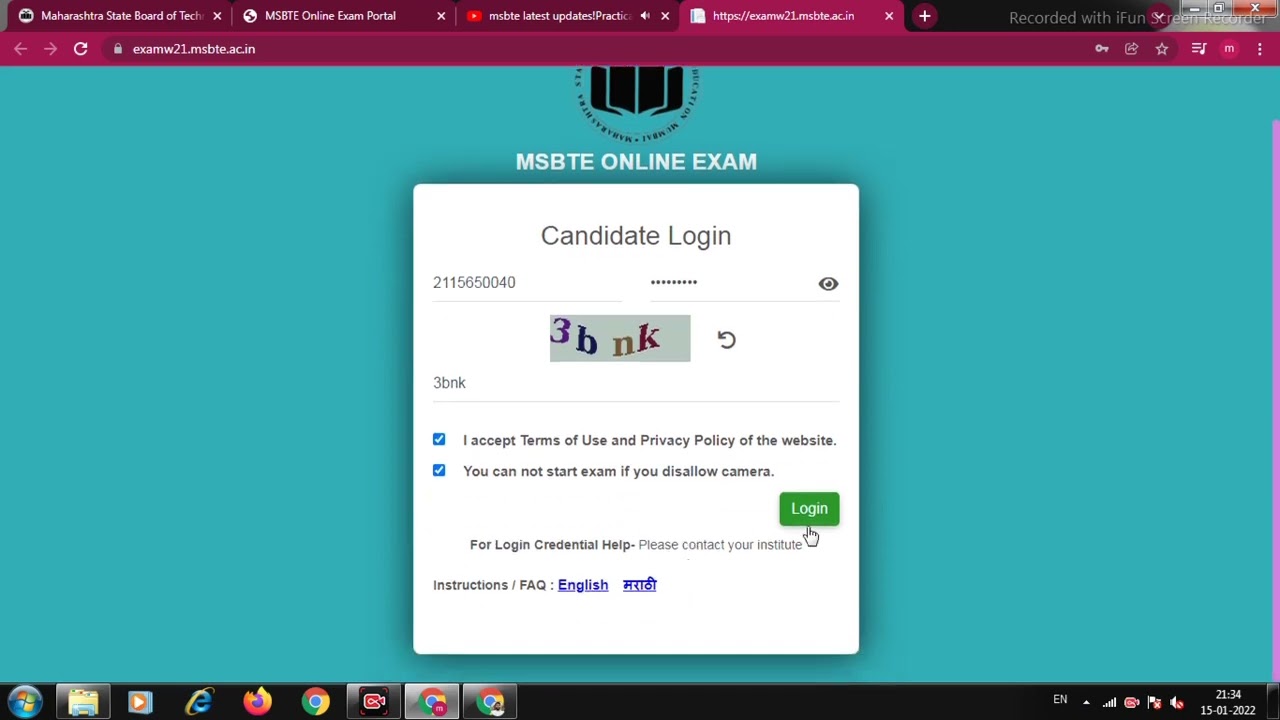This screenshot has width=1280, height=720.
Task: Close the examw21.msbte.ac.in tab
Action: [889, 16]
